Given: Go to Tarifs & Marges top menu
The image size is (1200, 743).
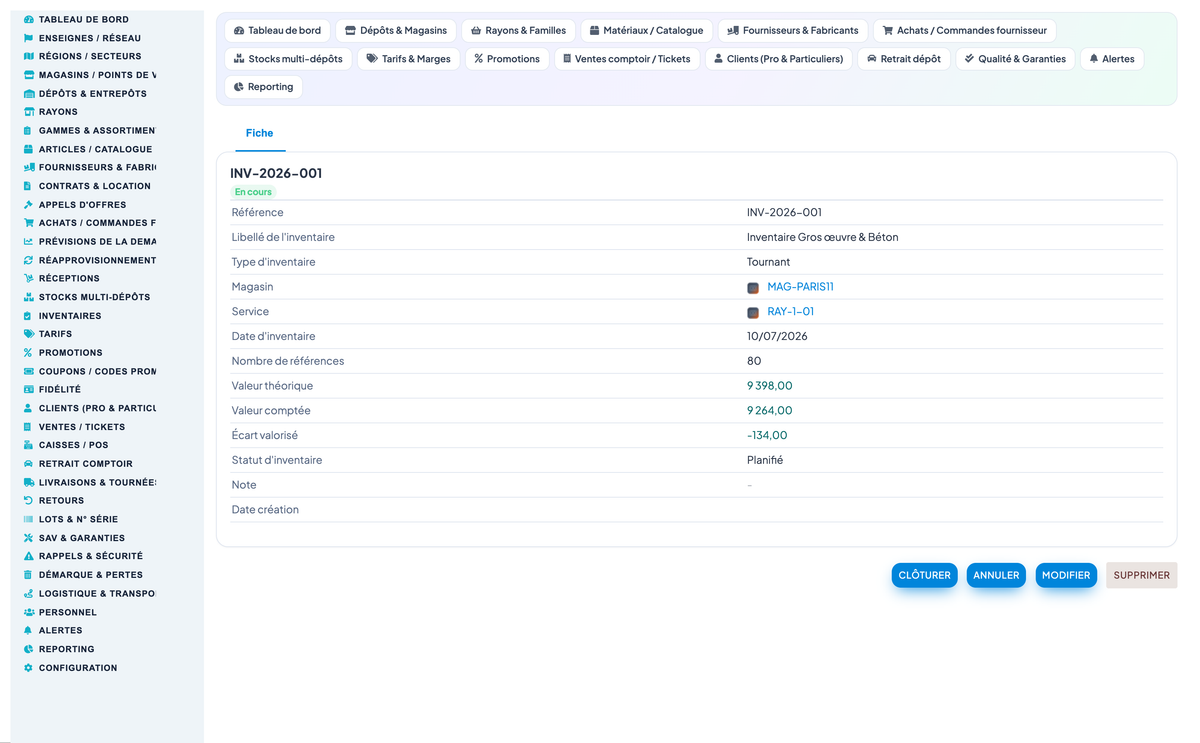Looking at the screenshot, I should (x=408, y=59).
